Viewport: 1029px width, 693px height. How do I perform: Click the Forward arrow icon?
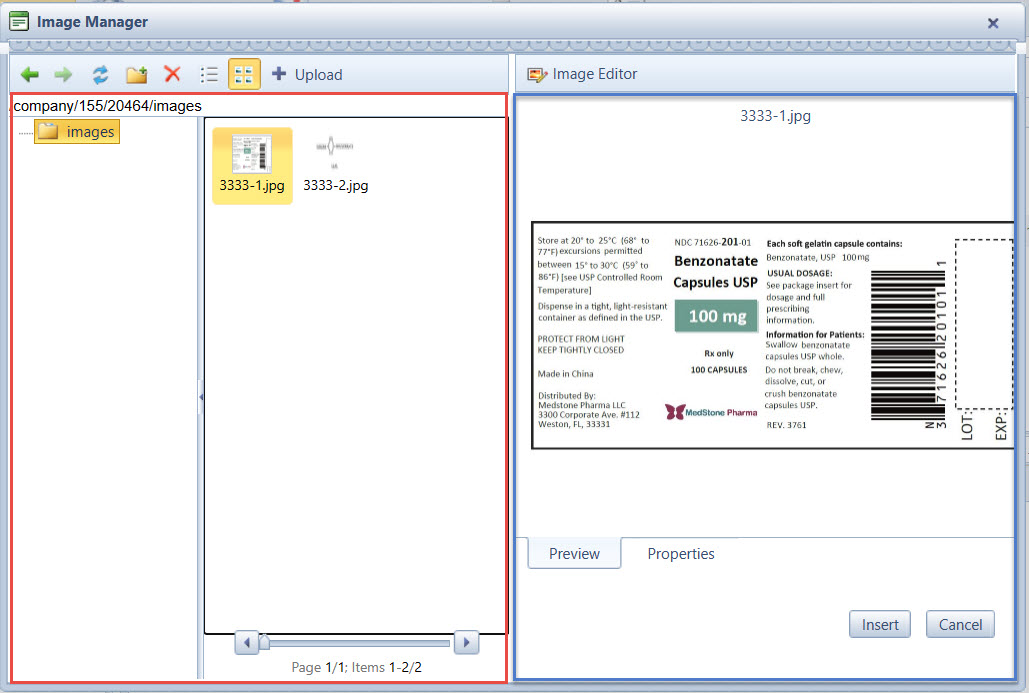pos(63,75)
